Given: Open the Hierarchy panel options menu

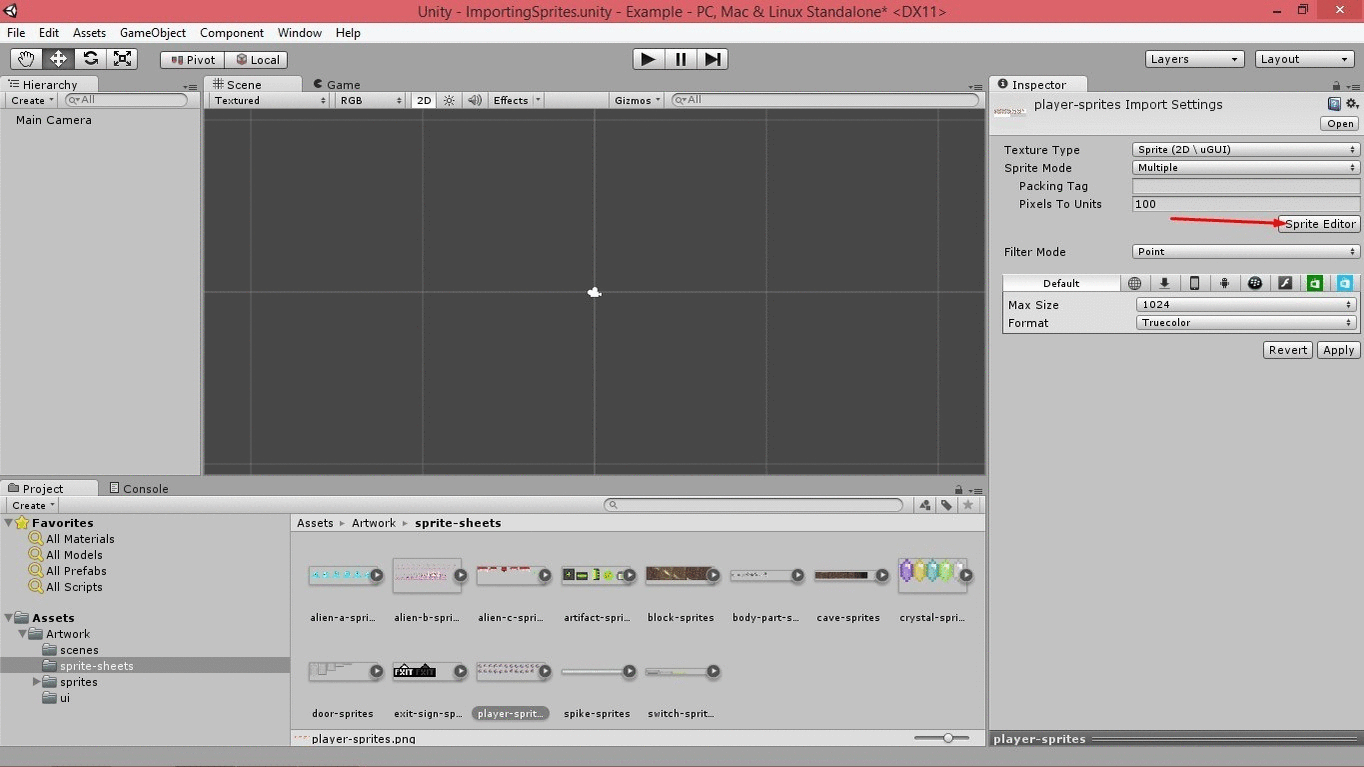Looking at the screenshot, I should 190,86.
